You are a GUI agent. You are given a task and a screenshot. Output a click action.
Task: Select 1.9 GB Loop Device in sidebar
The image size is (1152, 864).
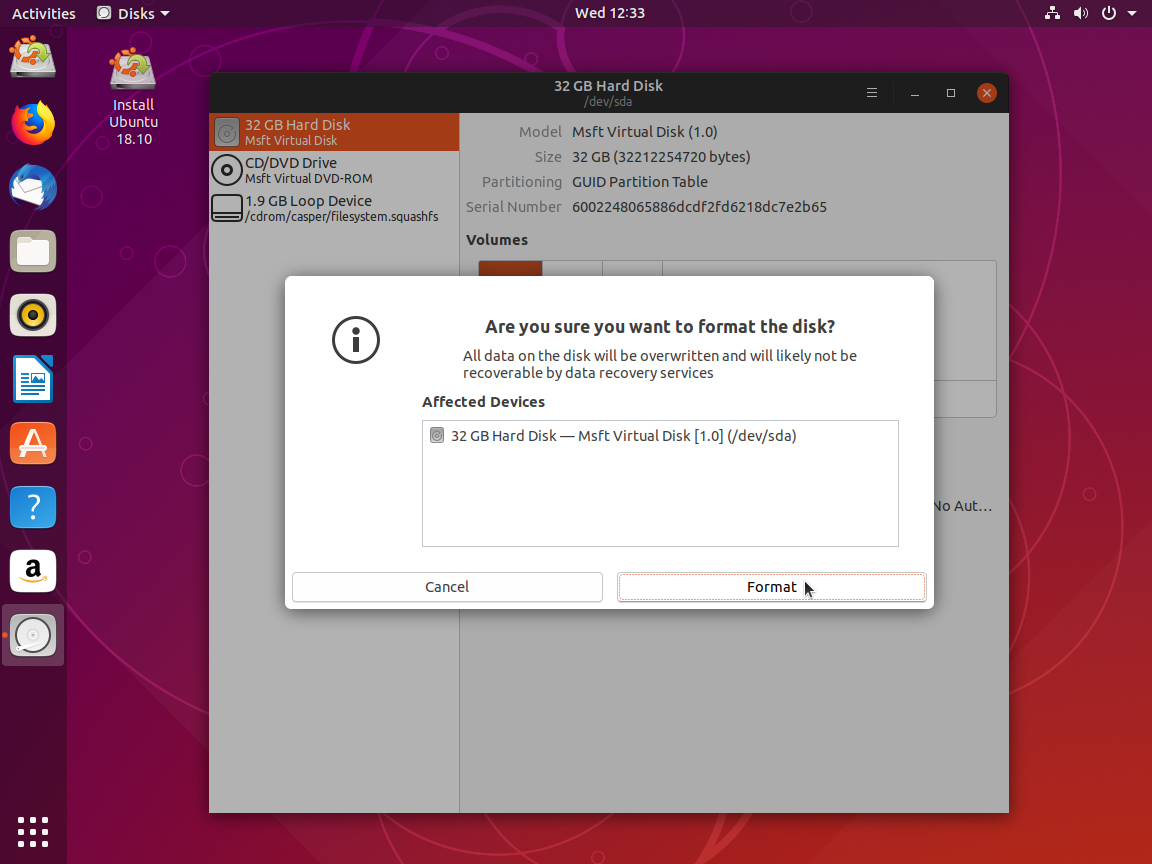click(334, 208)
